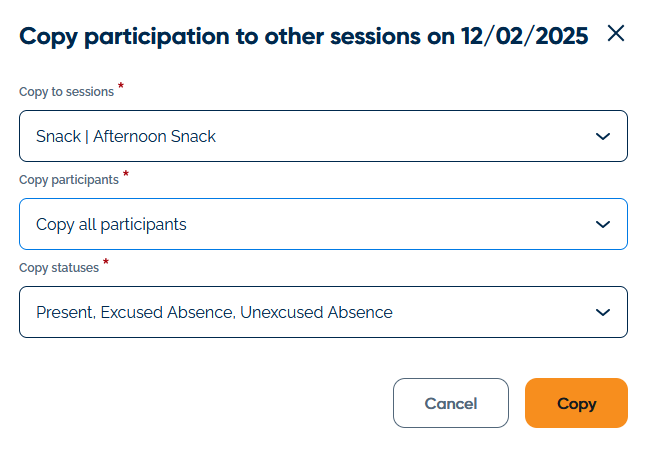This screenshot has width=646, height=449.
Task: Click the red asterisk beside Copy participants
Action: point(126,175)
